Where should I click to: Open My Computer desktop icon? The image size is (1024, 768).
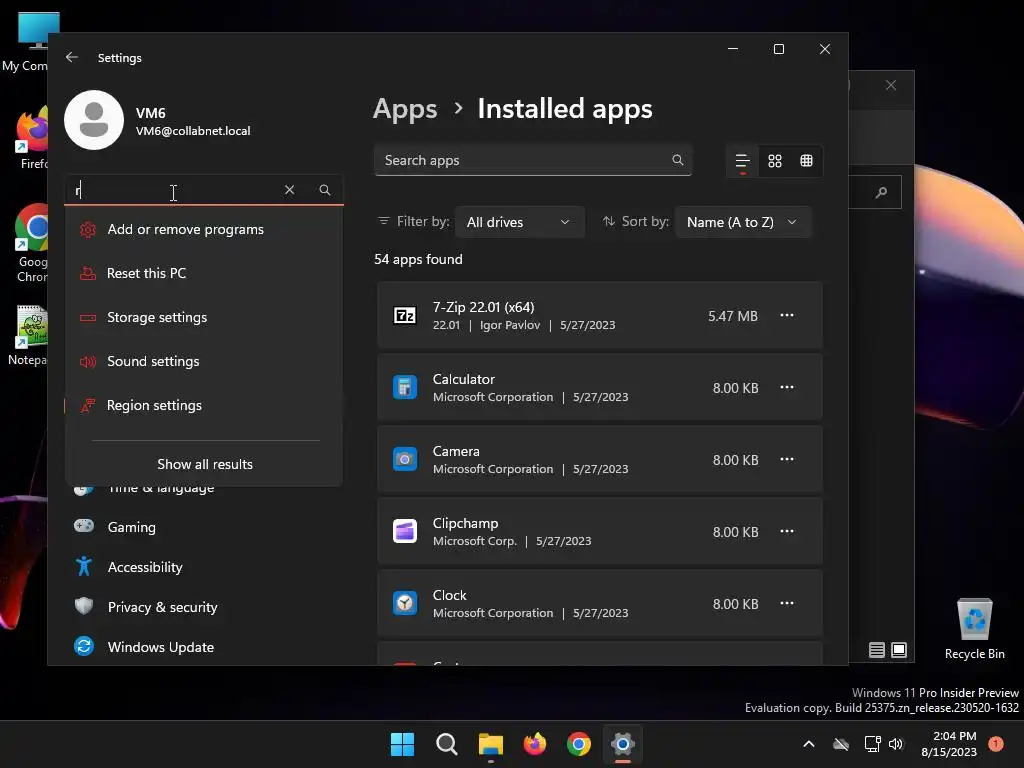tap(26, 42)
